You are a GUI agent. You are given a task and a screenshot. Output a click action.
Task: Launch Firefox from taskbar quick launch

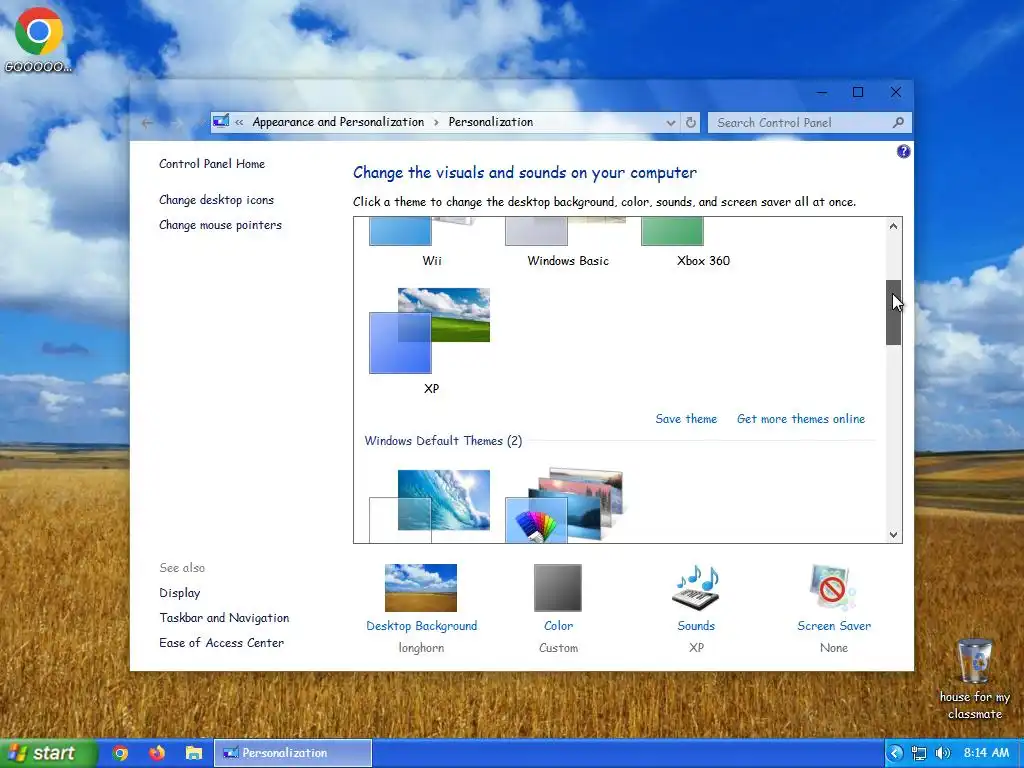[157, 753]
